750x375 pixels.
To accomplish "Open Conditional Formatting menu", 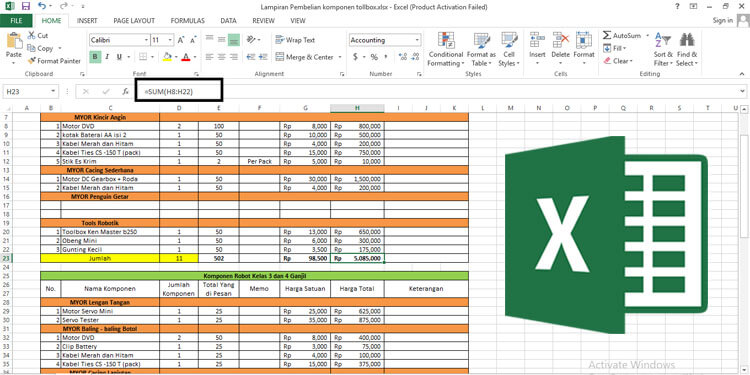I will pyautogui.click(x=445, y=49).
